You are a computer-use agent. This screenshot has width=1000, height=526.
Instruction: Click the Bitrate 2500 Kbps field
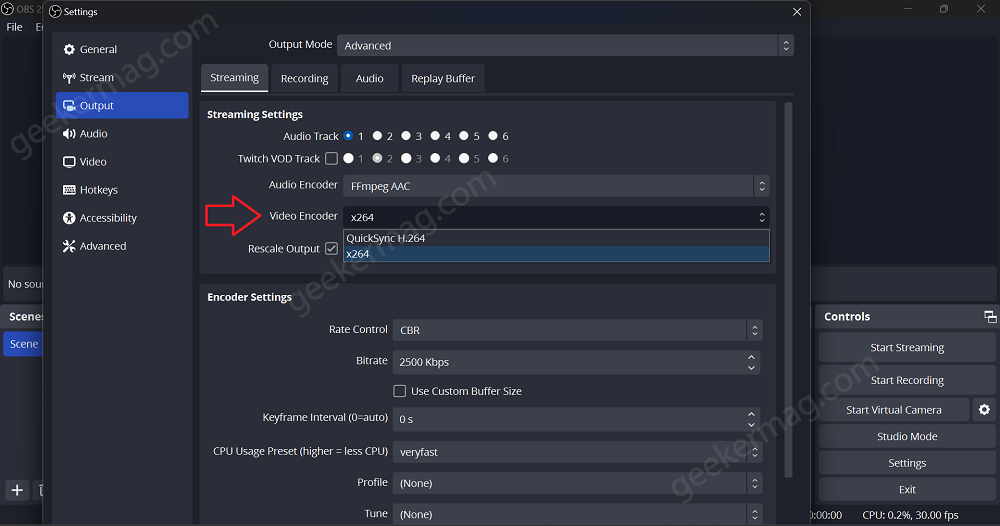pos(576,362)
